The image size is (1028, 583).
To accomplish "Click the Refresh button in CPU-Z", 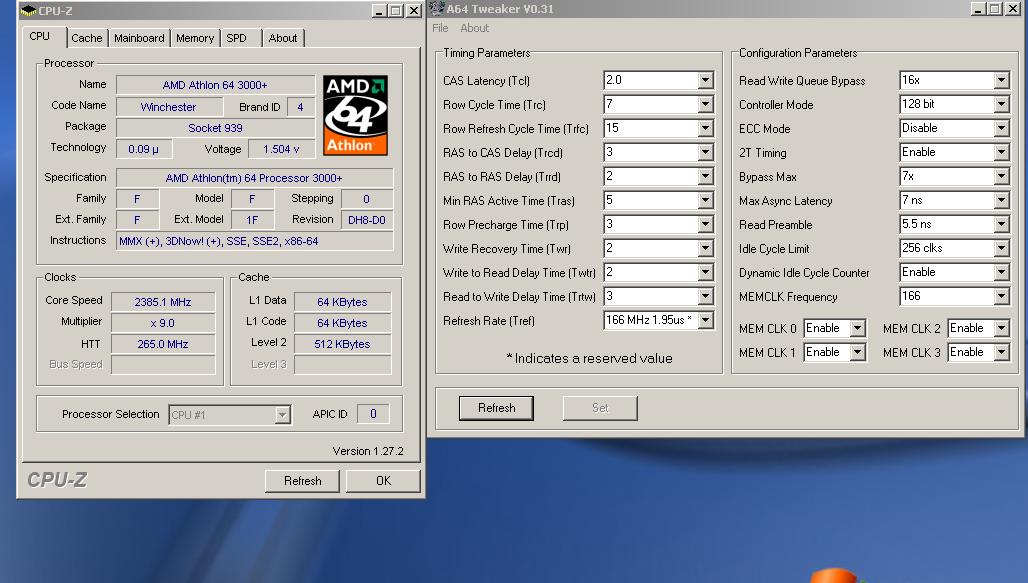I will click(x=302, y=481).
